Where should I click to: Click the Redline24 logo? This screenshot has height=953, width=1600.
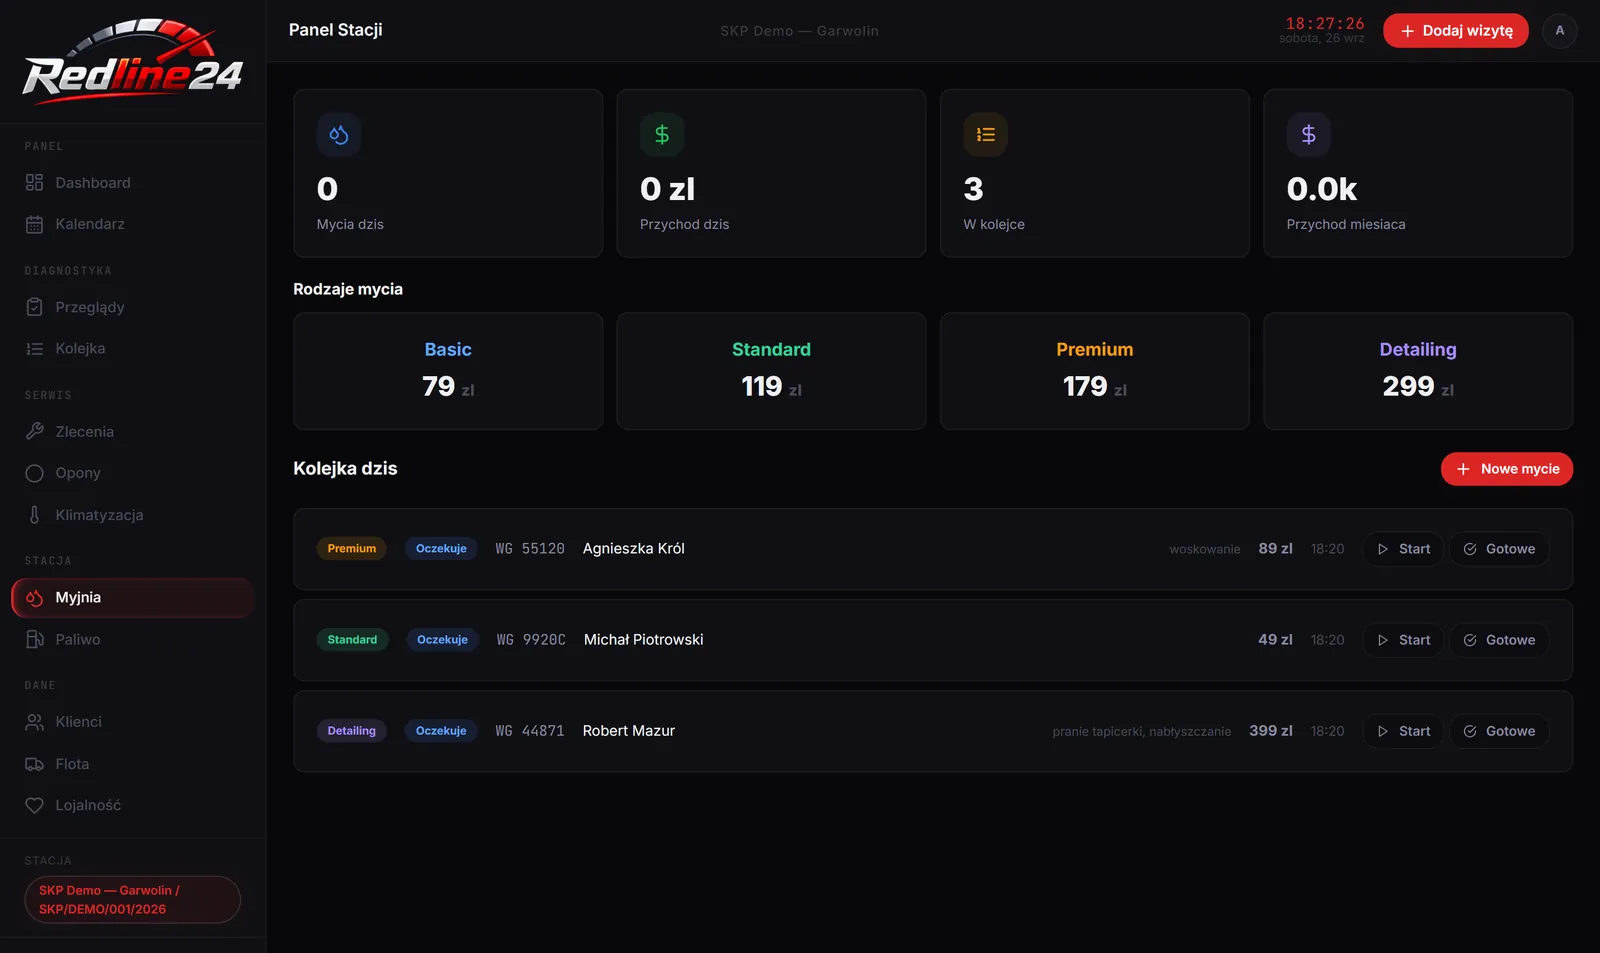point(132,62)
